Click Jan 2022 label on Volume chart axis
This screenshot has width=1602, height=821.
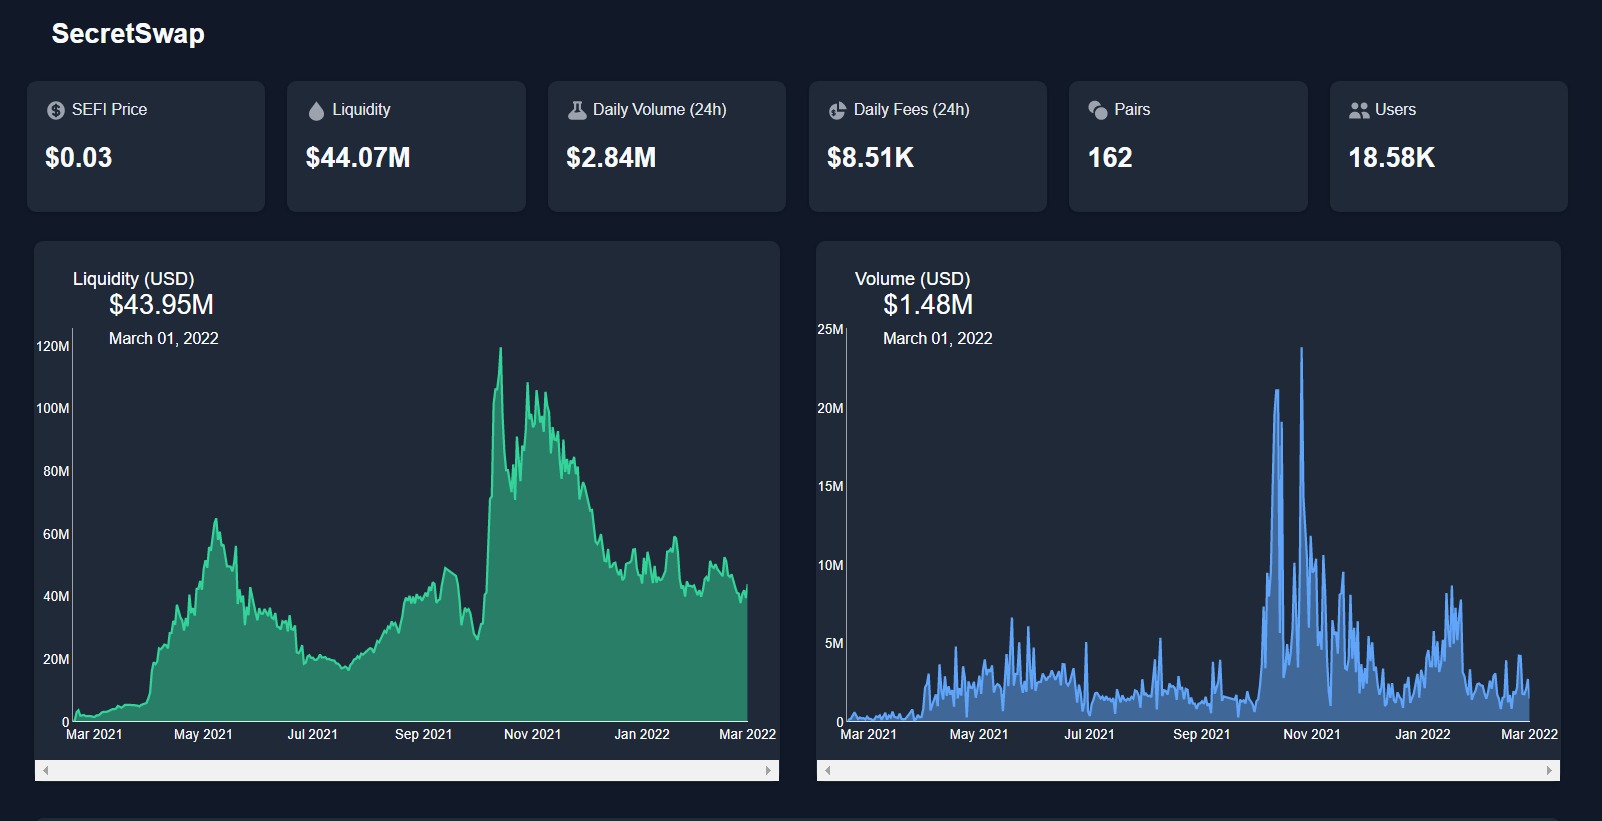(x=1423, y=734)
